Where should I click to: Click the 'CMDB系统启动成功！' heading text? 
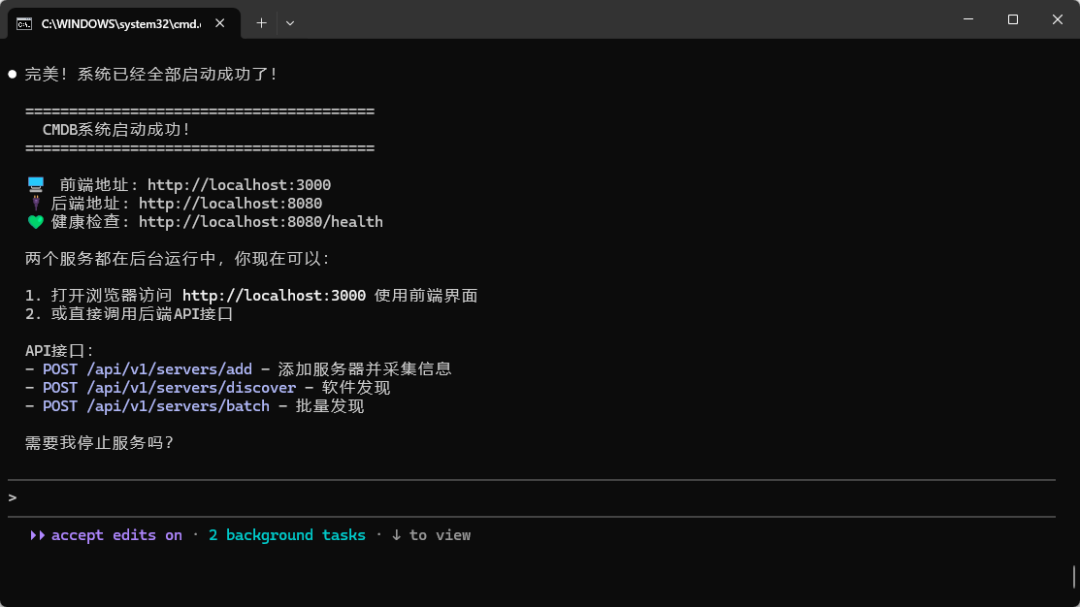(x=116, y=130)
